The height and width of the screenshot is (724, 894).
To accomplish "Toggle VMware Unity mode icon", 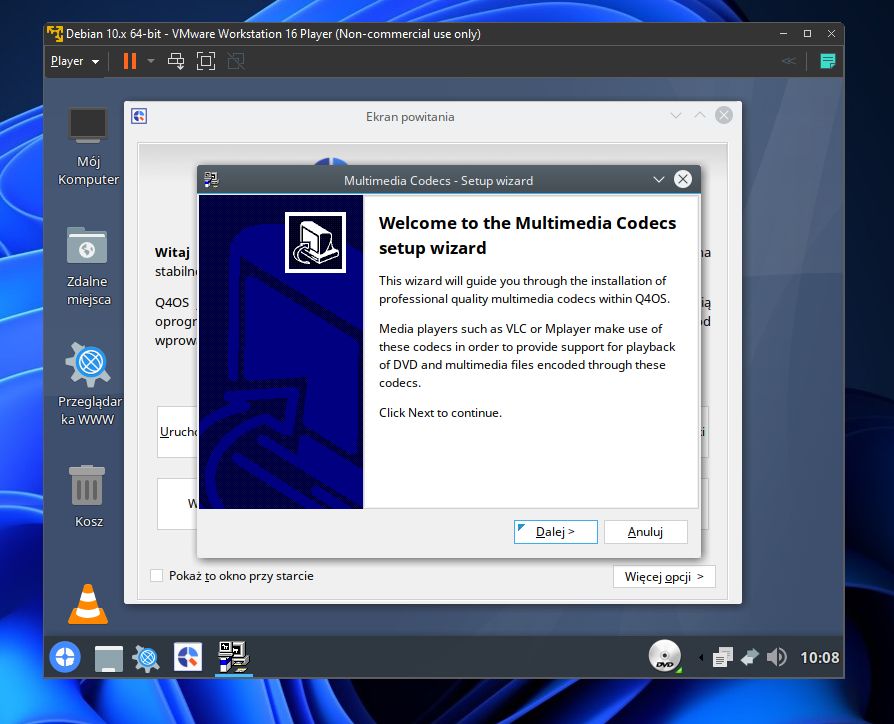I will point(236,61).
